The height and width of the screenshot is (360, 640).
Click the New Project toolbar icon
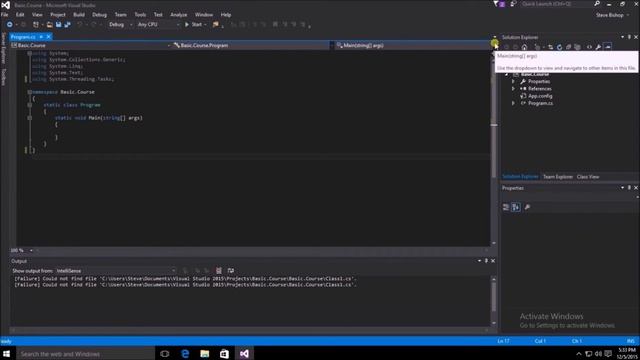point(36,24)
